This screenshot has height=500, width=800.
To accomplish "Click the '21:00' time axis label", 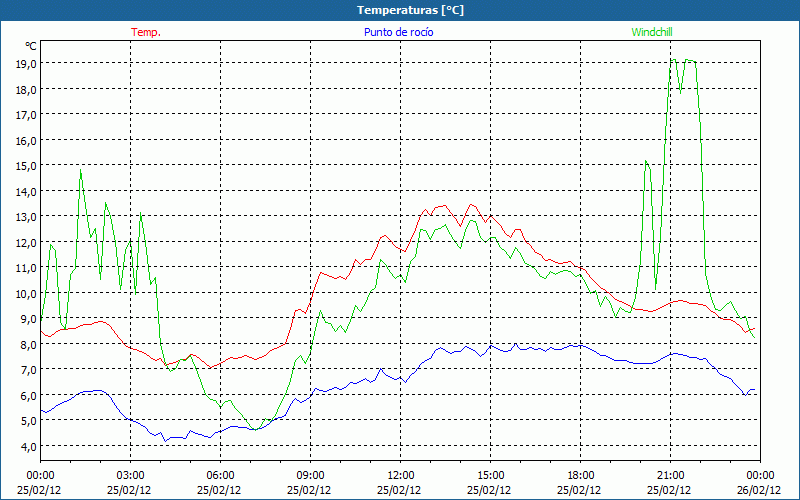I will (670, 476).
